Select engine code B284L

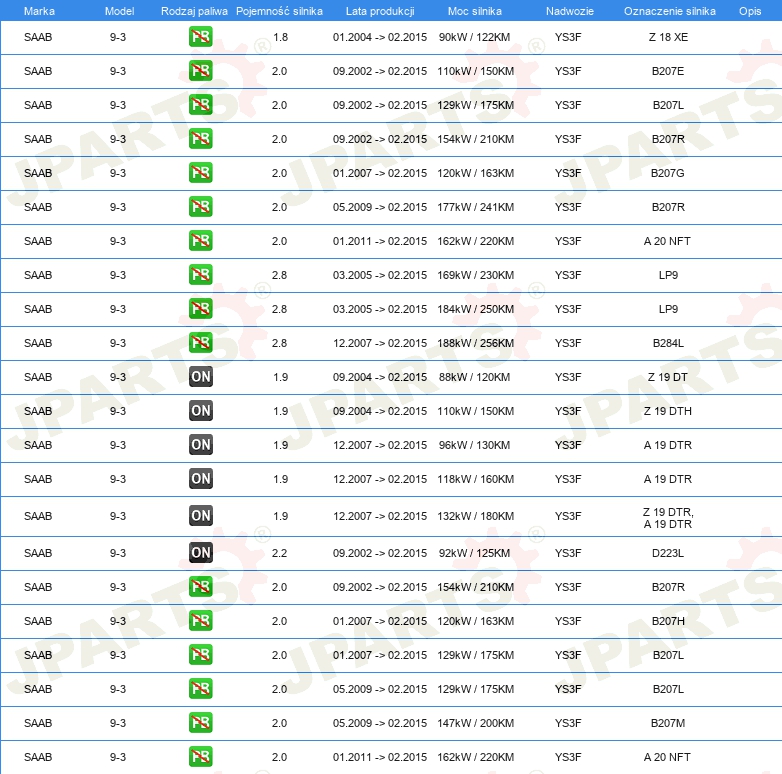pyautogui.click(x=668, y=343)
